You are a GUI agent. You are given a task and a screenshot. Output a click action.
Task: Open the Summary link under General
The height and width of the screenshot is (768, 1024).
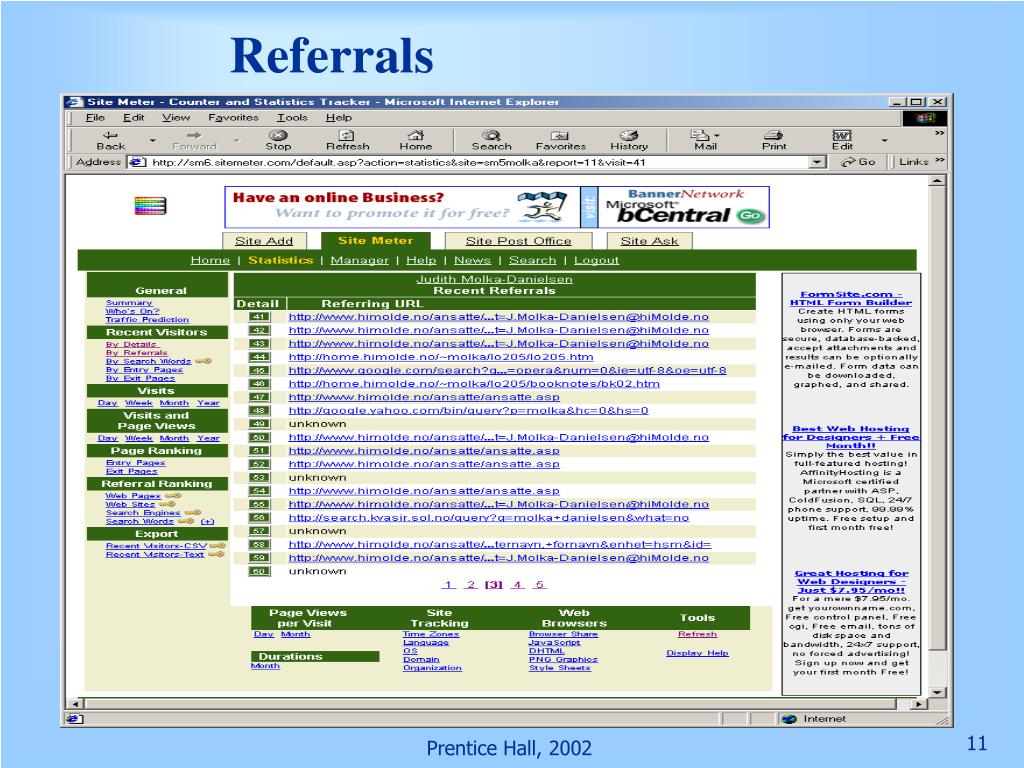pyautogui.click(x=129, y=303)
